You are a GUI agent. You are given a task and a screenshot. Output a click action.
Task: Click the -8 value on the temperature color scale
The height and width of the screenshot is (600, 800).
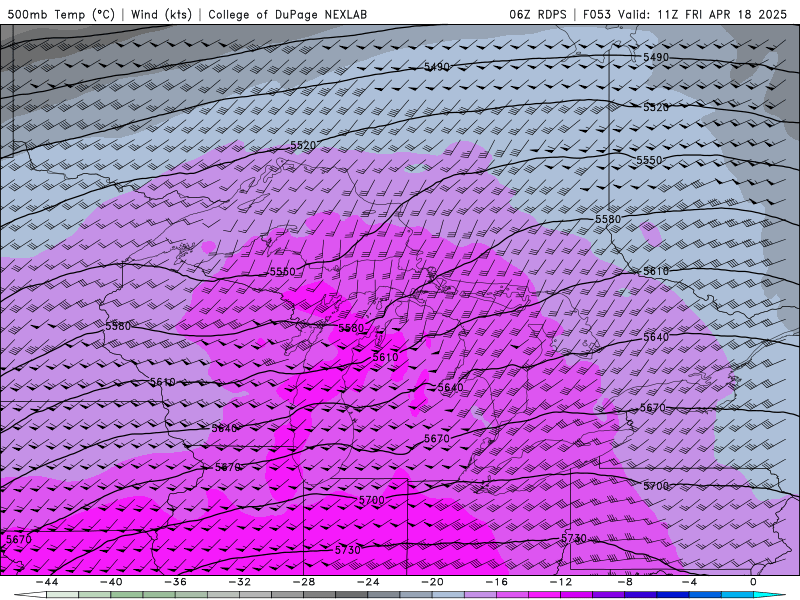point(625,582)
